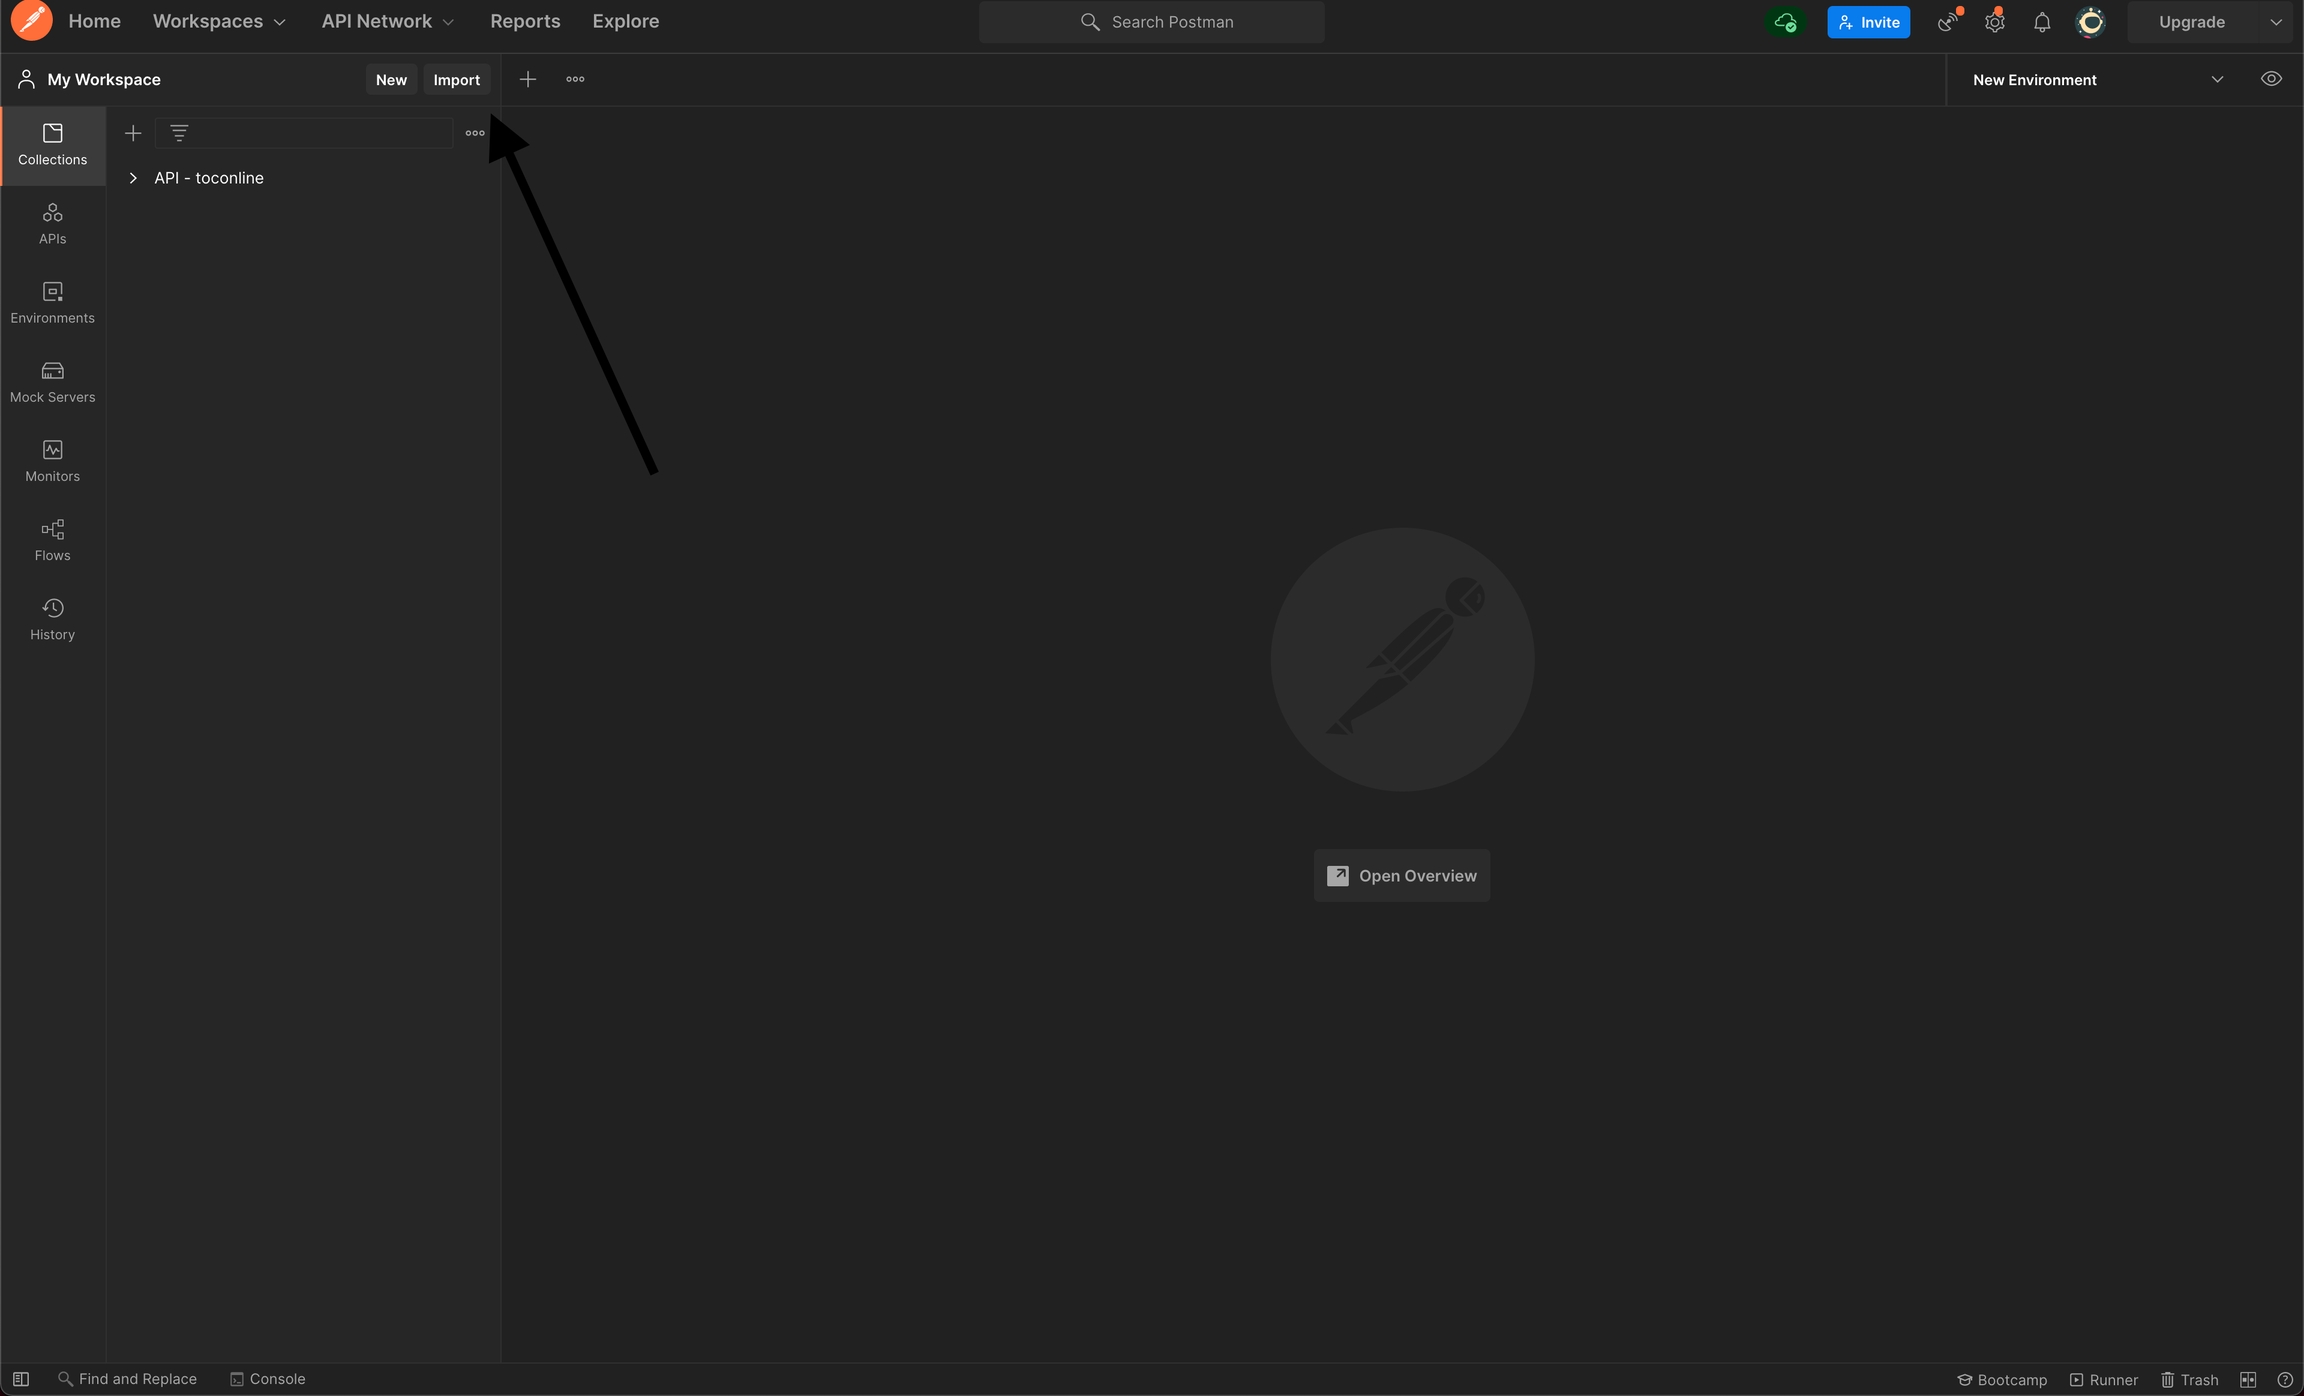This screenshot has width=2304, height=1396.
Task: Toggle the sidebar visibility in status bar
Action: tap(21, 1379)
